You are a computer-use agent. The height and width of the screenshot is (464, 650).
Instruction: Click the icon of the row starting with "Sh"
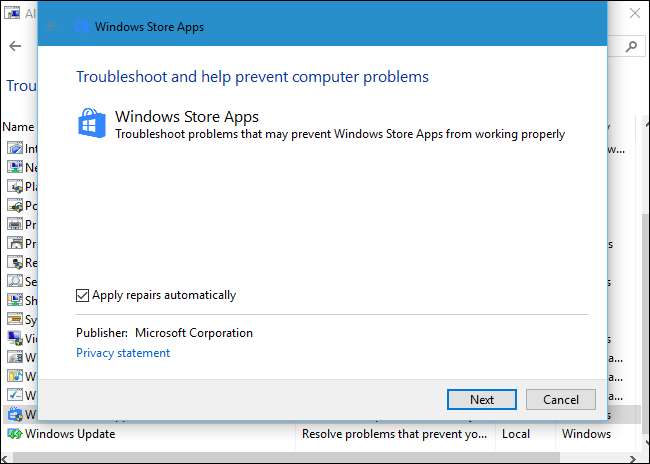click(x=14, y=300)
